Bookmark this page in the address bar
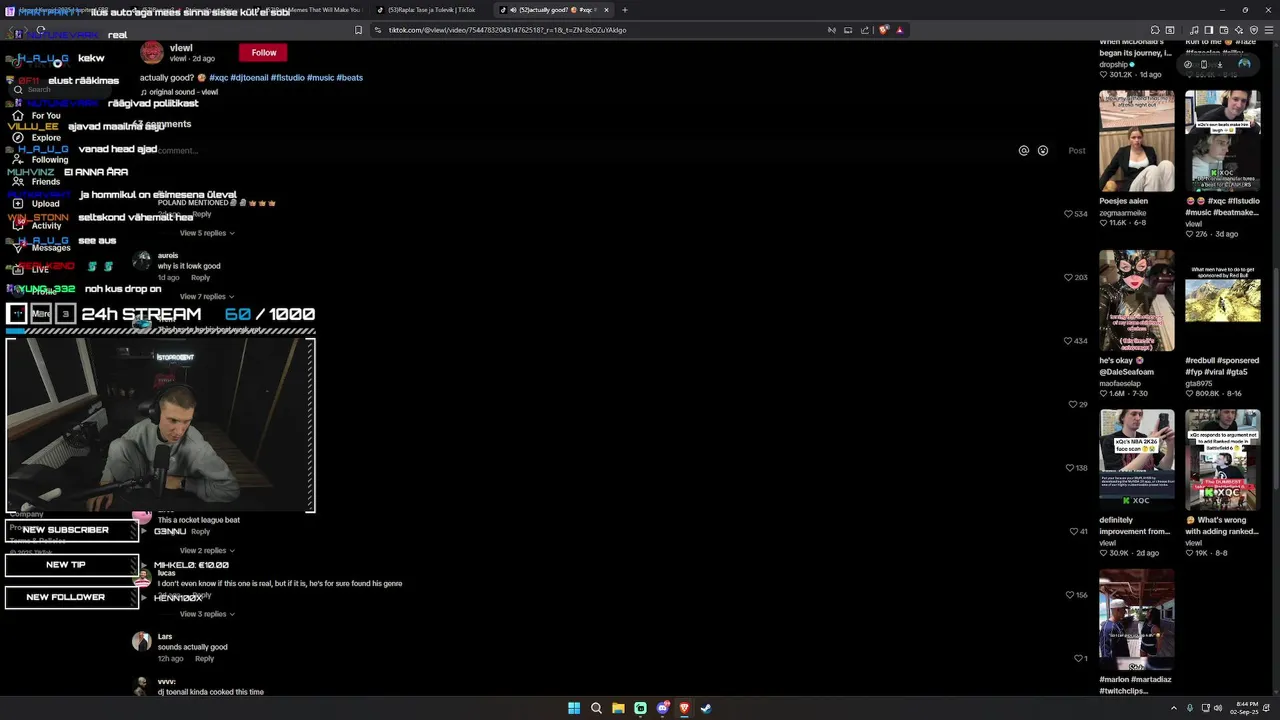Image resolution: width=1280 pixels, height=720 pixels. point(359,30)
